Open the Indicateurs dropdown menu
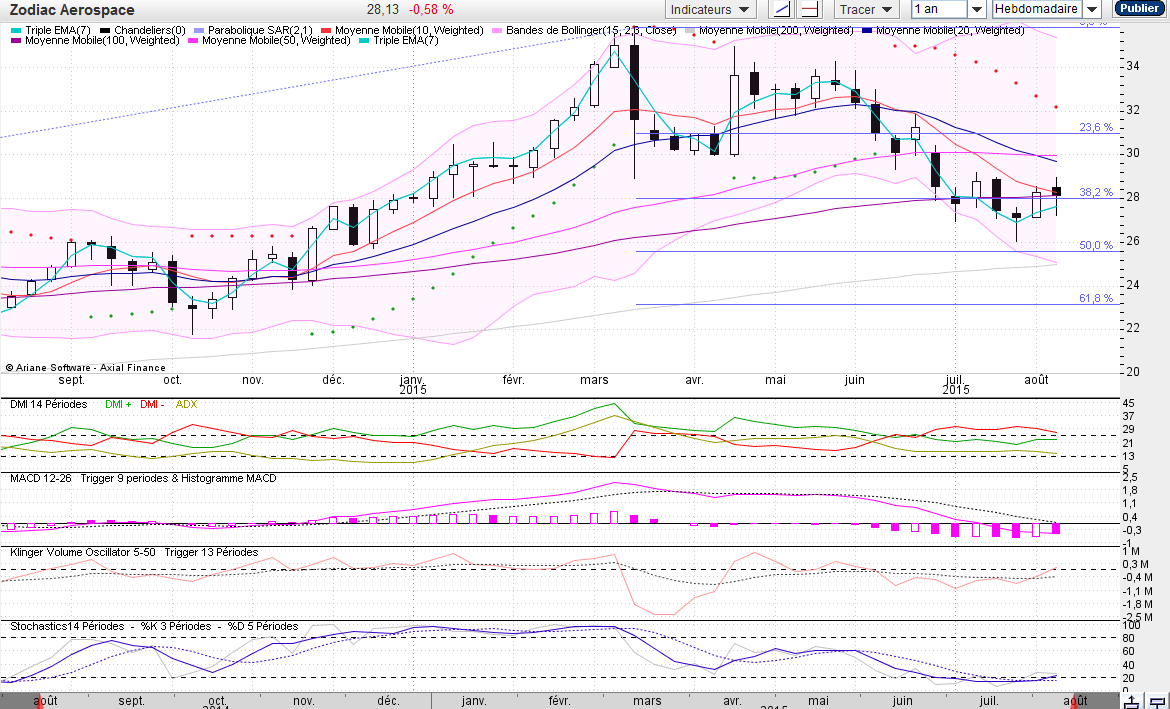This screenshot has width=1170, height=709. point(710,10)
